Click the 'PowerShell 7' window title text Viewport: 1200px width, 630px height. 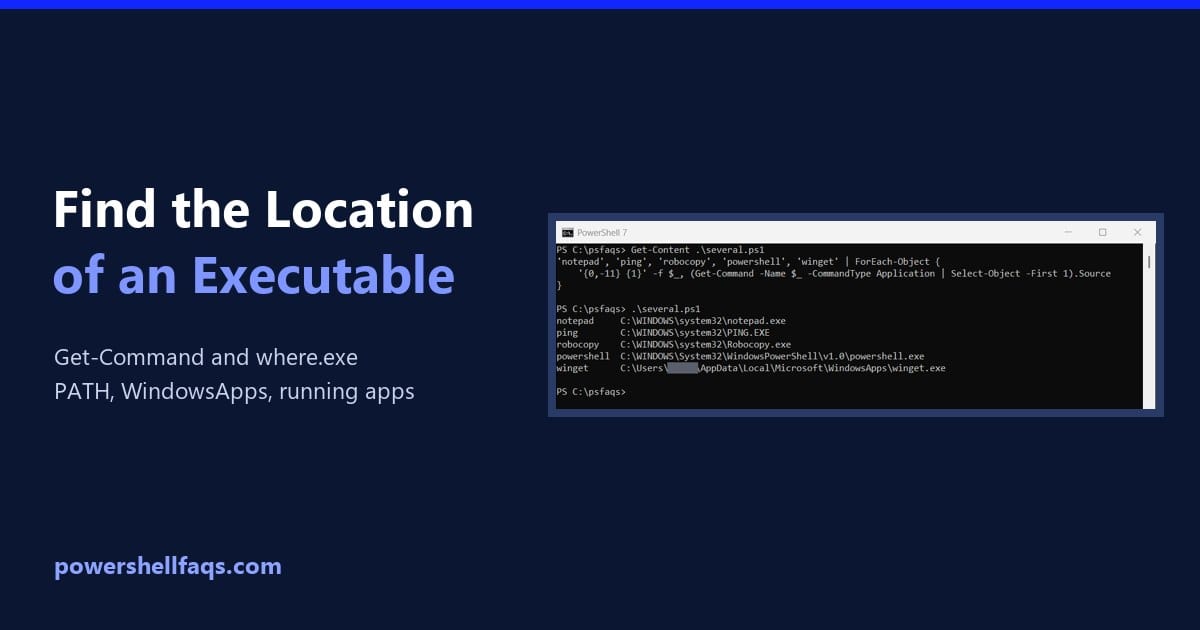600,232
